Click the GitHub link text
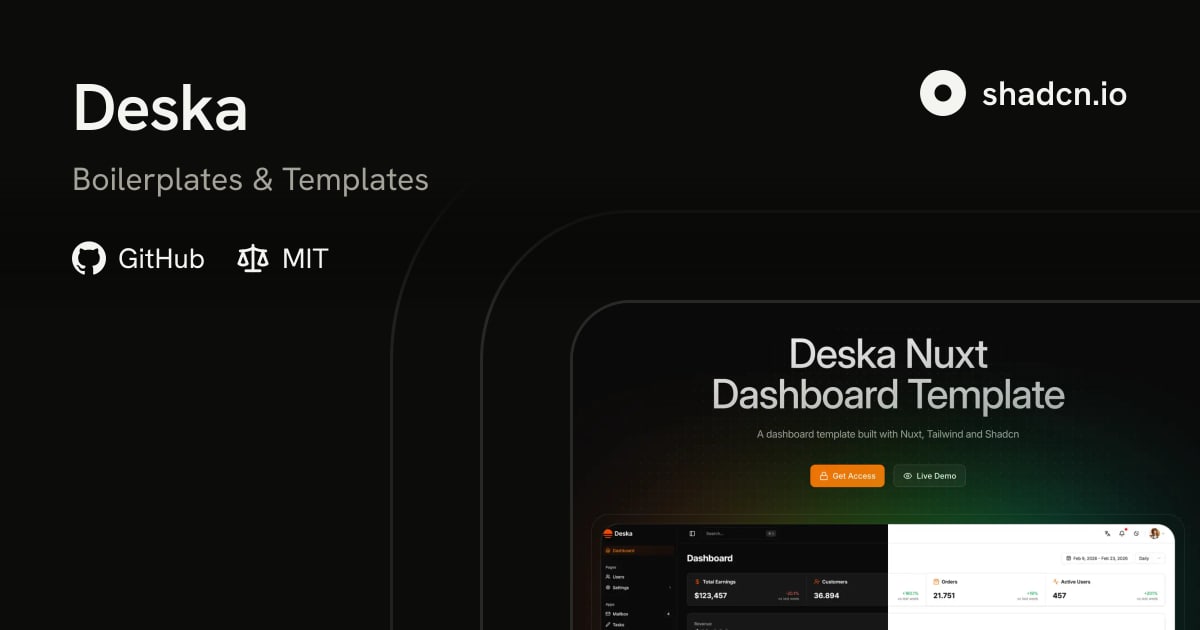Viewport: 1200px width, 630px height. pos(161,259)
